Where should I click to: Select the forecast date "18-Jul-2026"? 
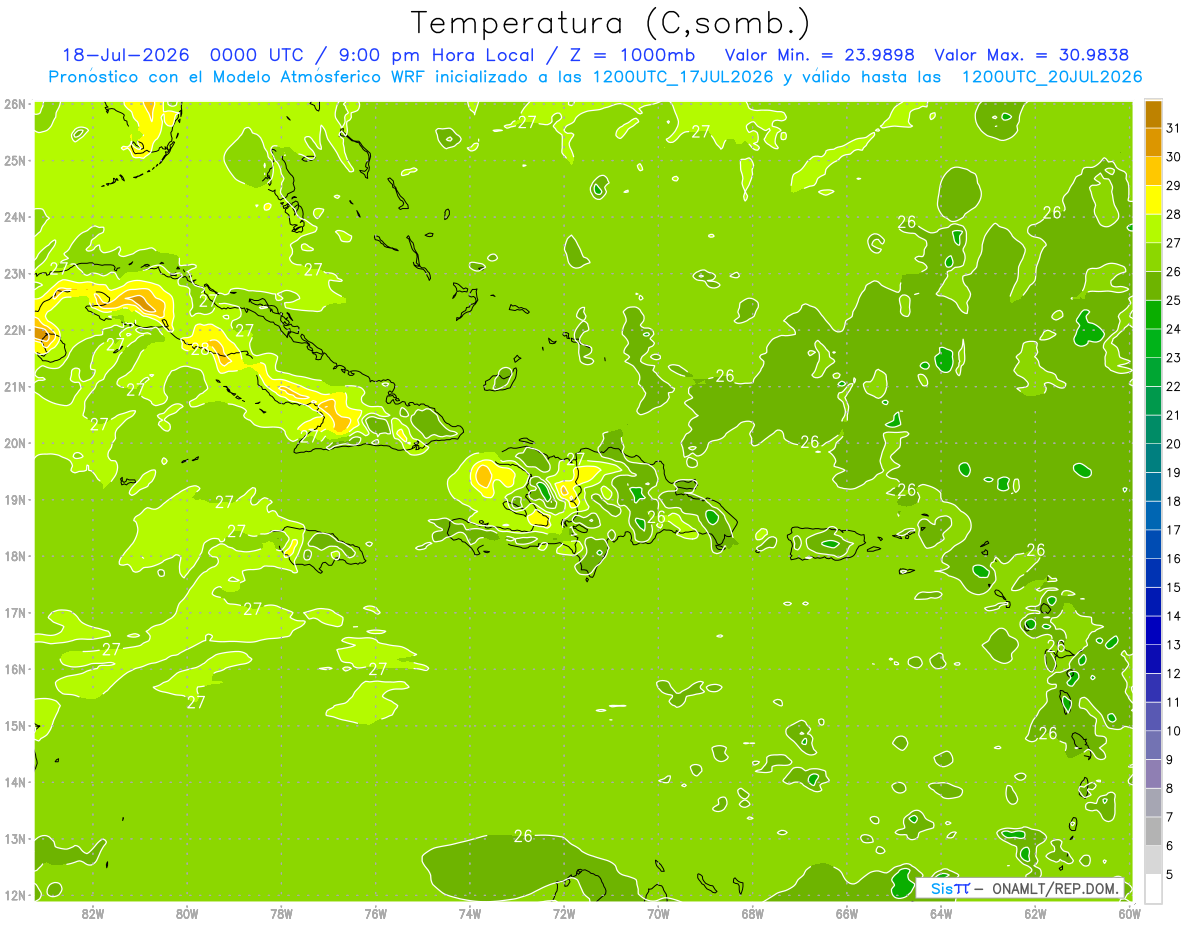click(x=126, y=55)
